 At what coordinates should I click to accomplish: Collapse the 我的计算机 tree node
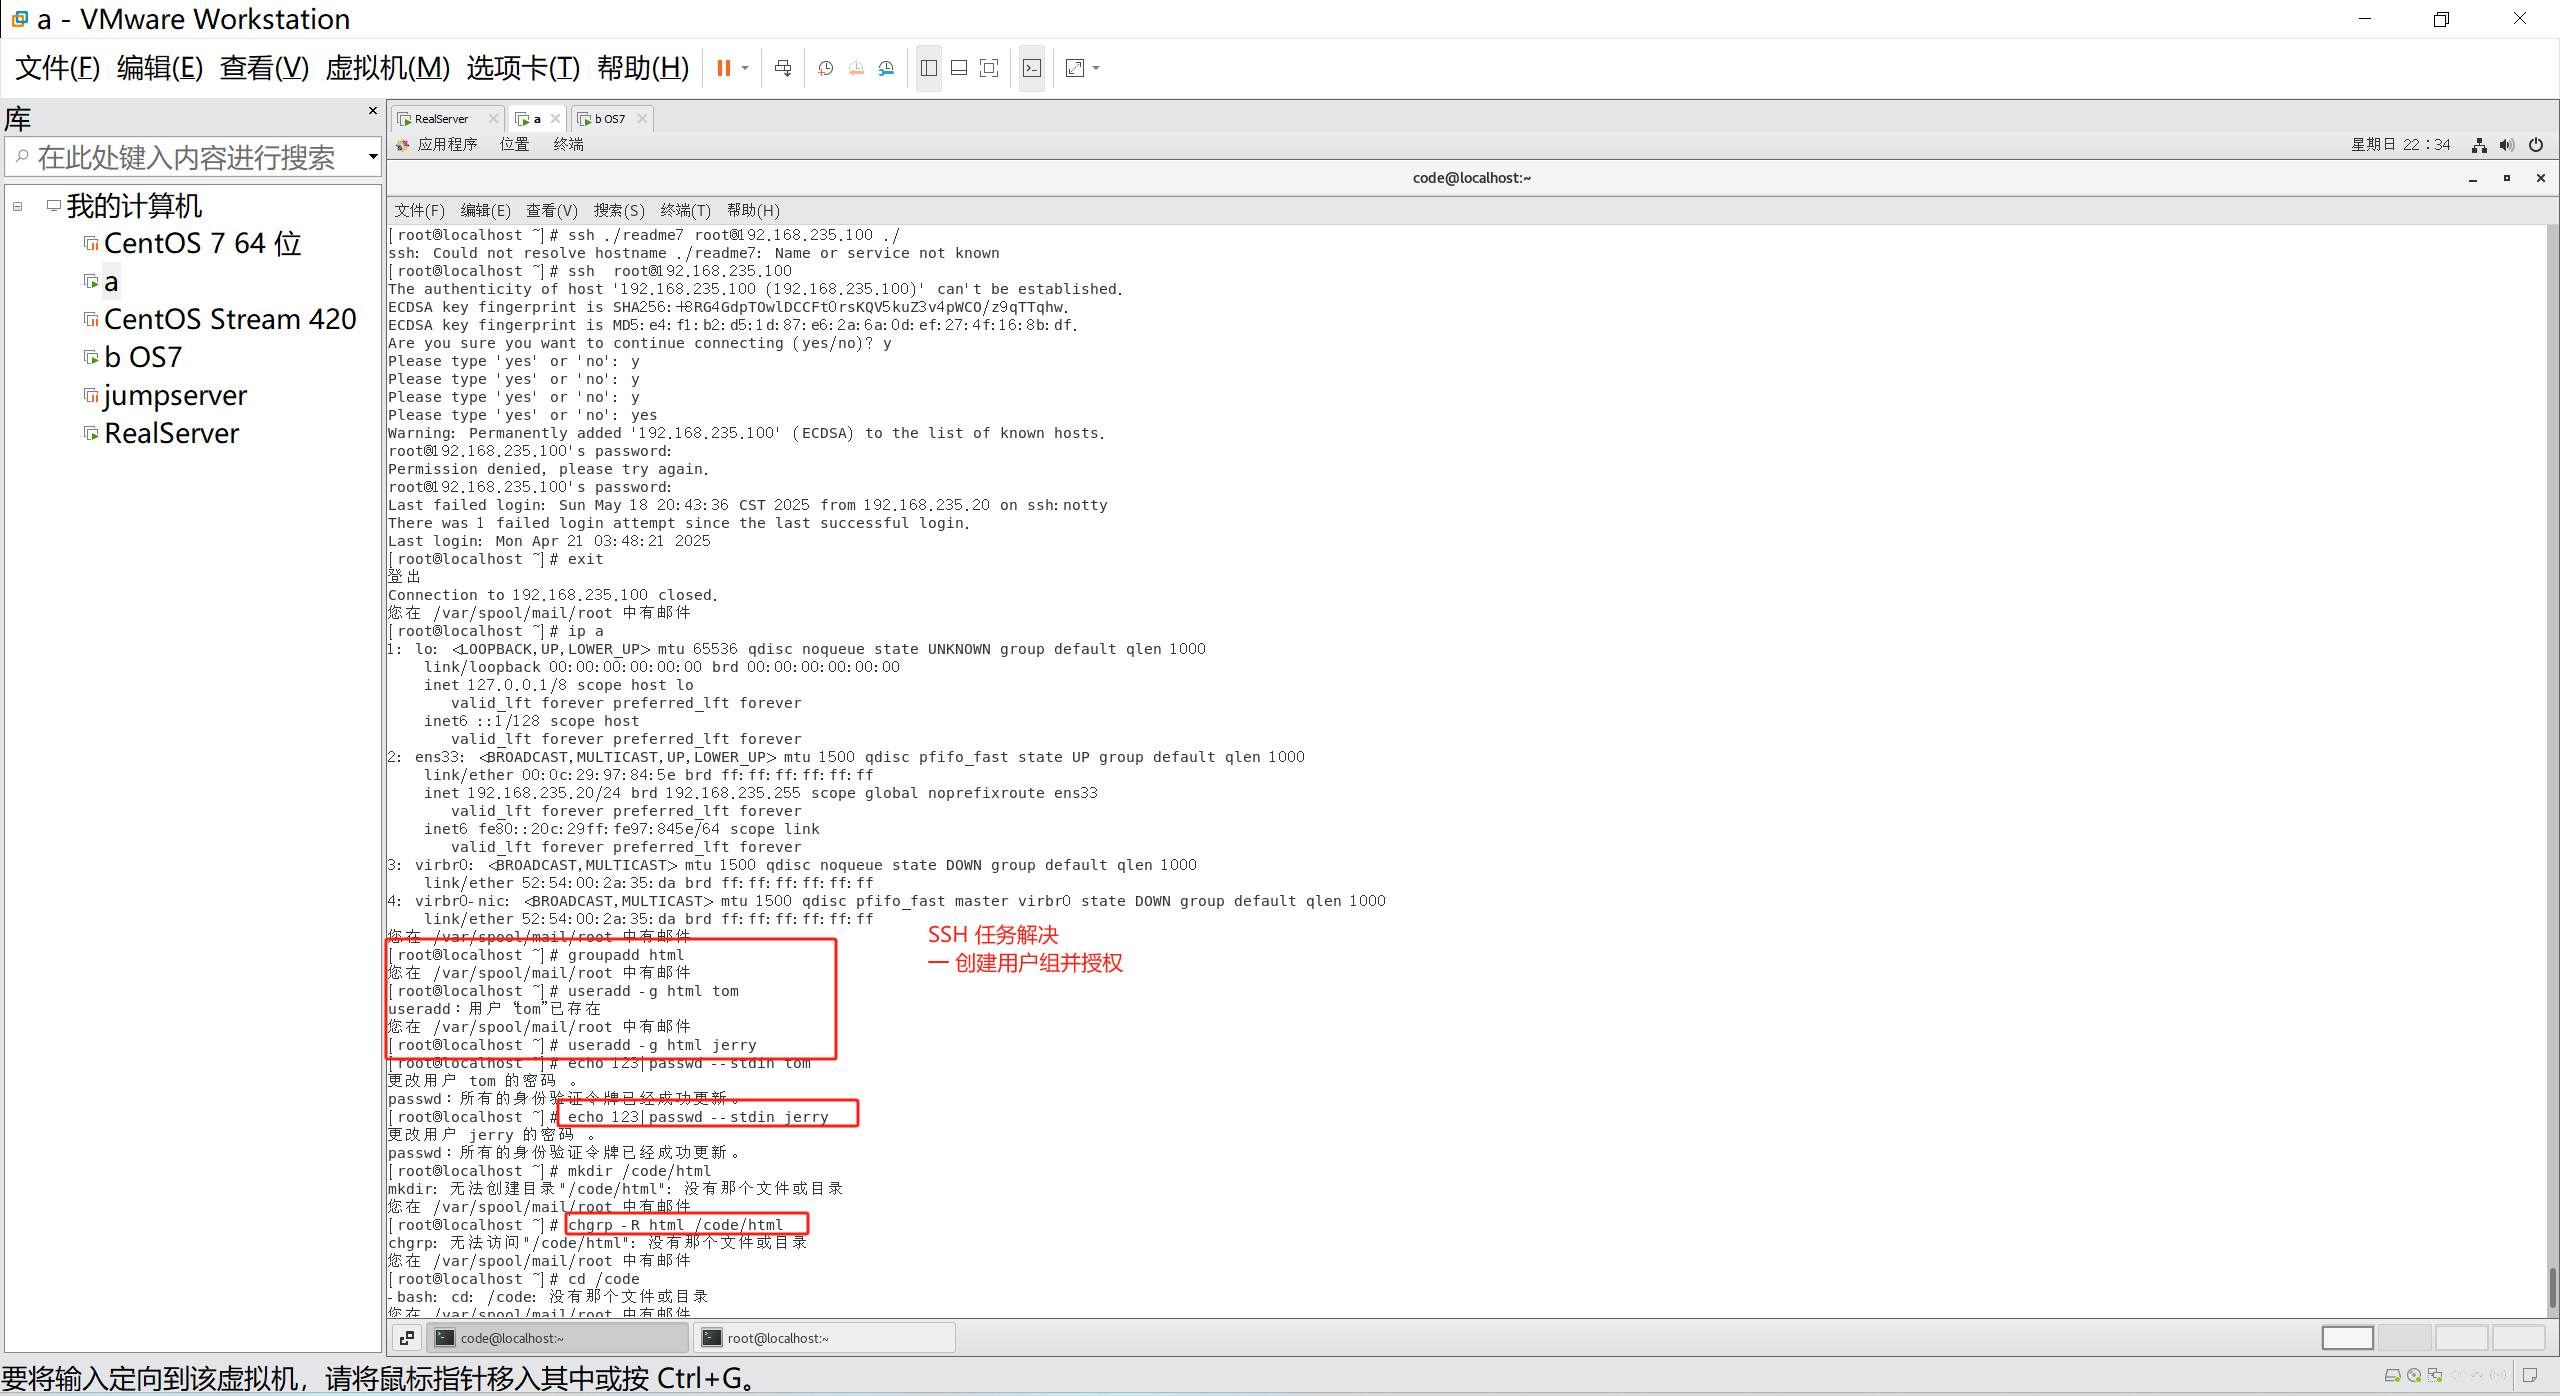click(18, 207)
